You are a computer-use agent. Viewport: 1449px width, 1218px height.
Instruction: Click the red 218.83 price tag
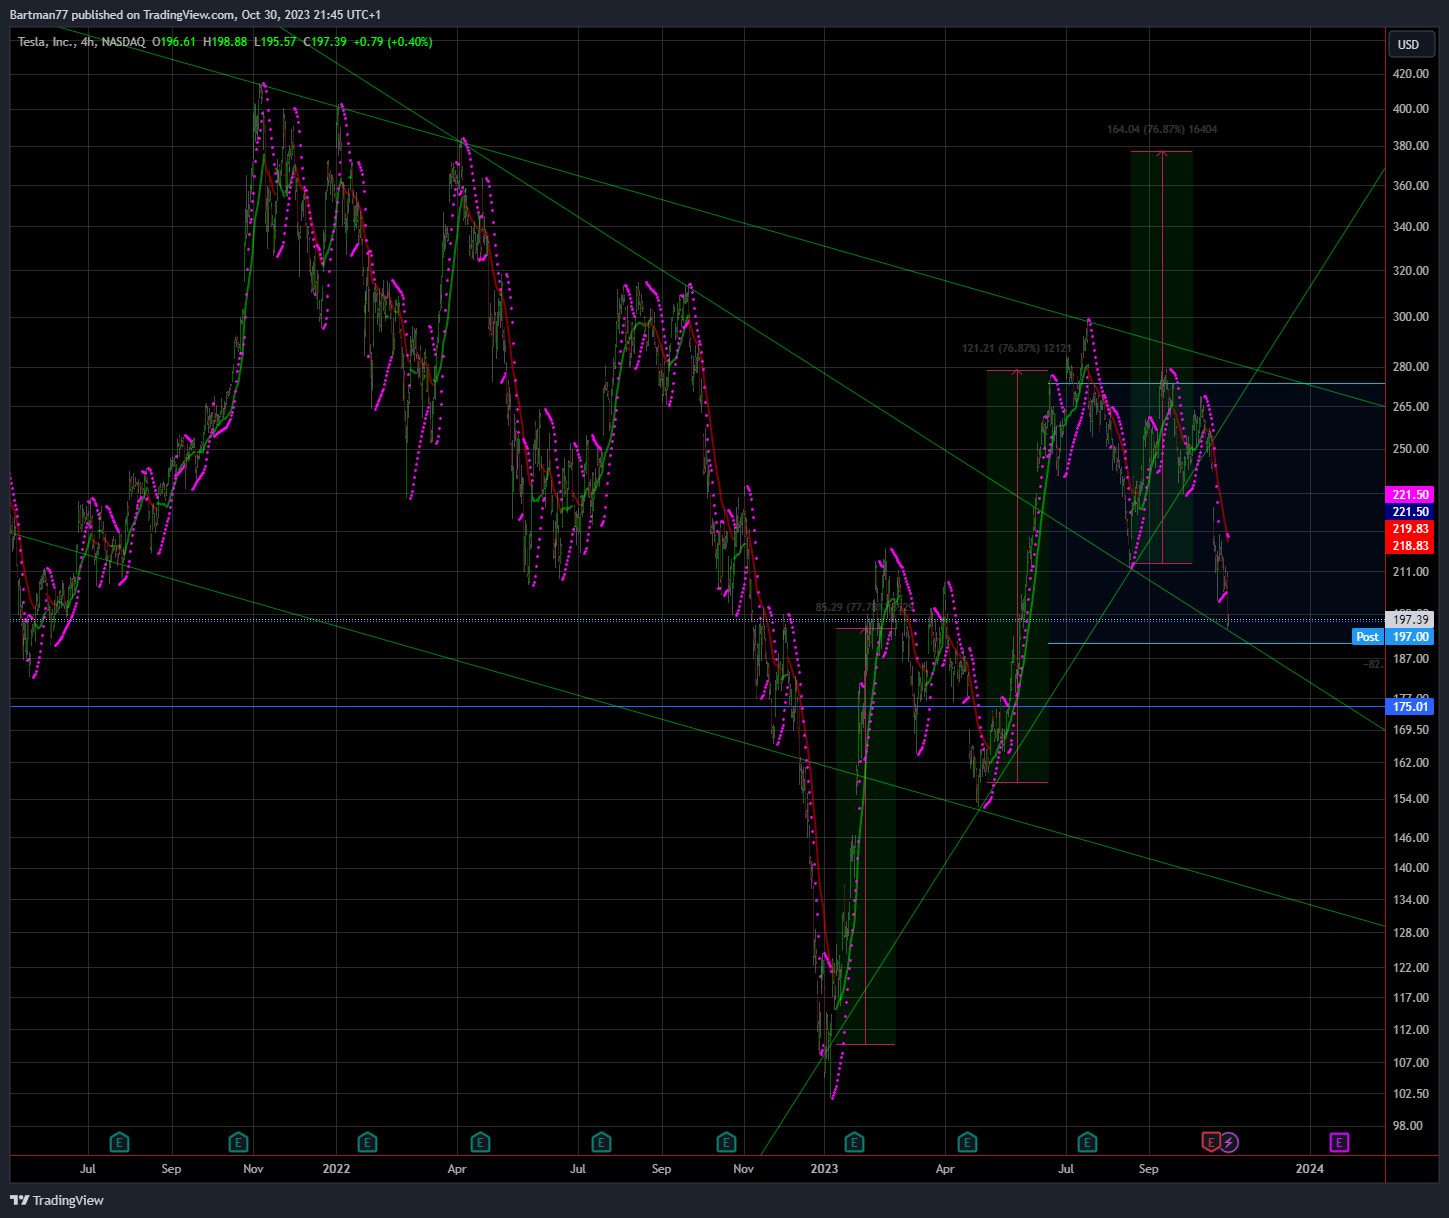1410,546
